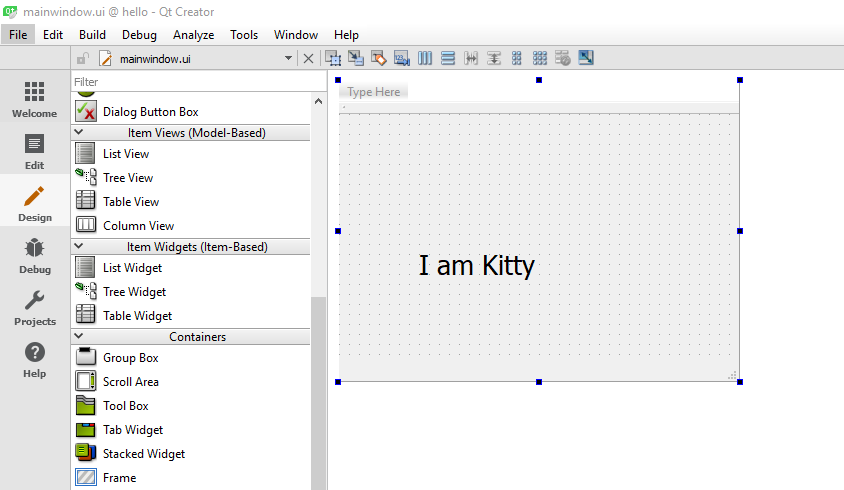Select the Edit Tab Order icon

[402, 58]
